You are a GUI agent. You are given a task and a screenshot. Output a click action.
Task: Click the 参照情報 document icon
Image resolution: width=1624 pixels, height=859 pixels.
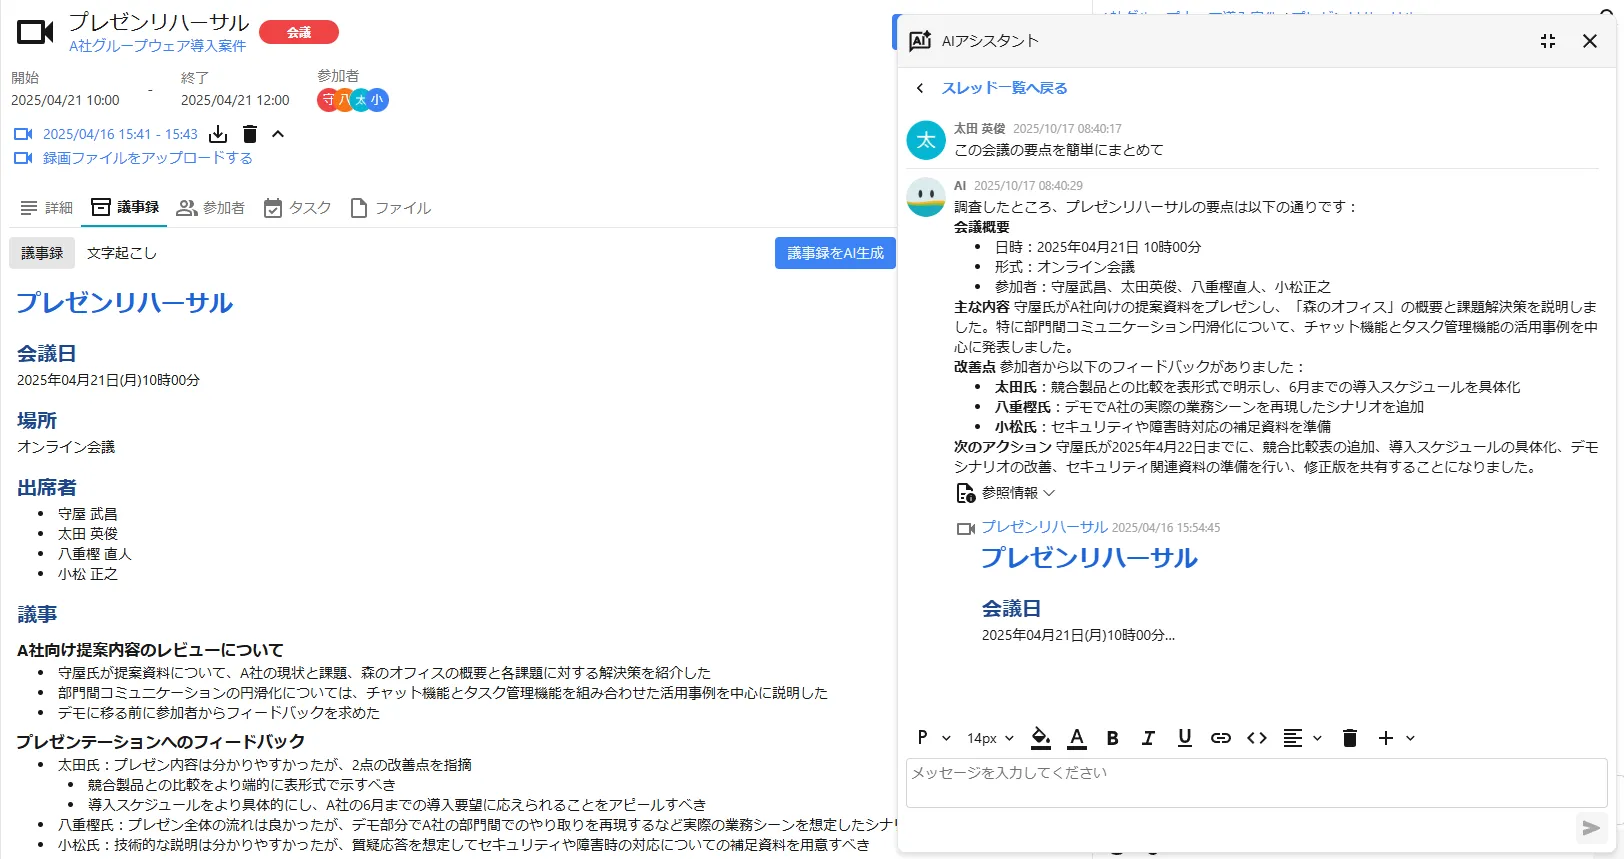click(966, 493)
